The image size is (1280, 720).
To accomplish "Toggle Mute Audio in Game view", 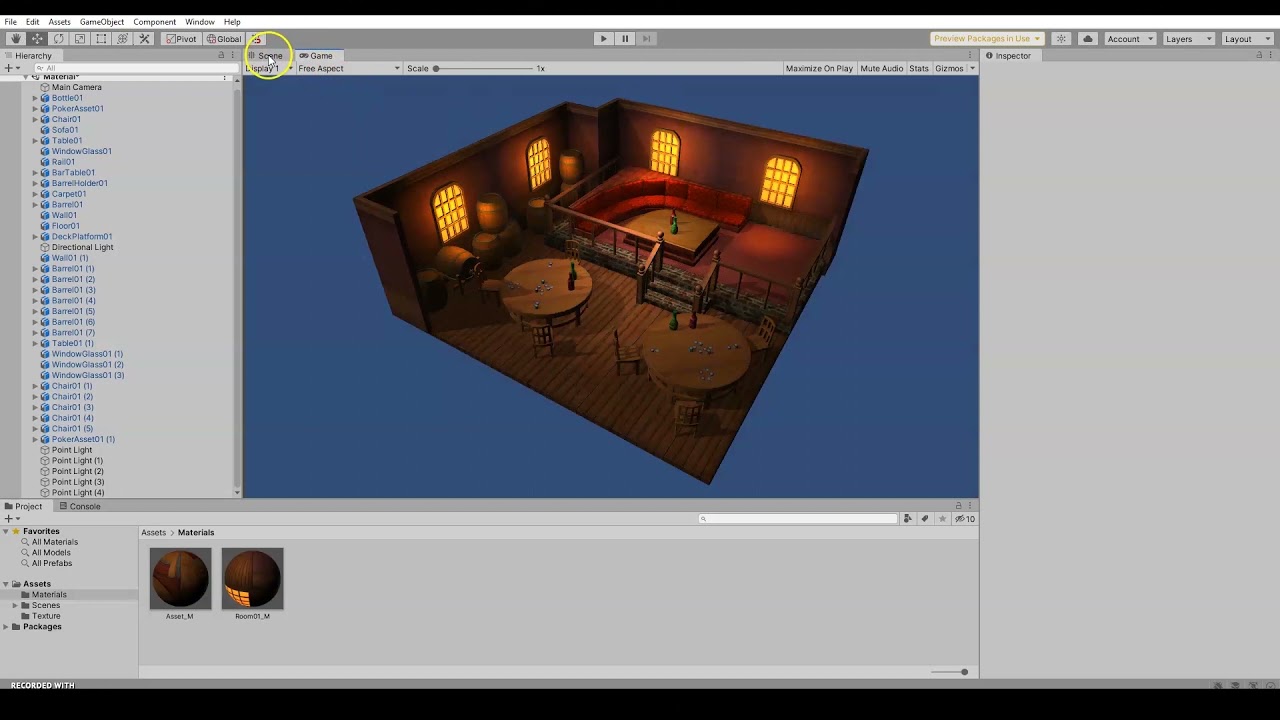I will 881,69.
